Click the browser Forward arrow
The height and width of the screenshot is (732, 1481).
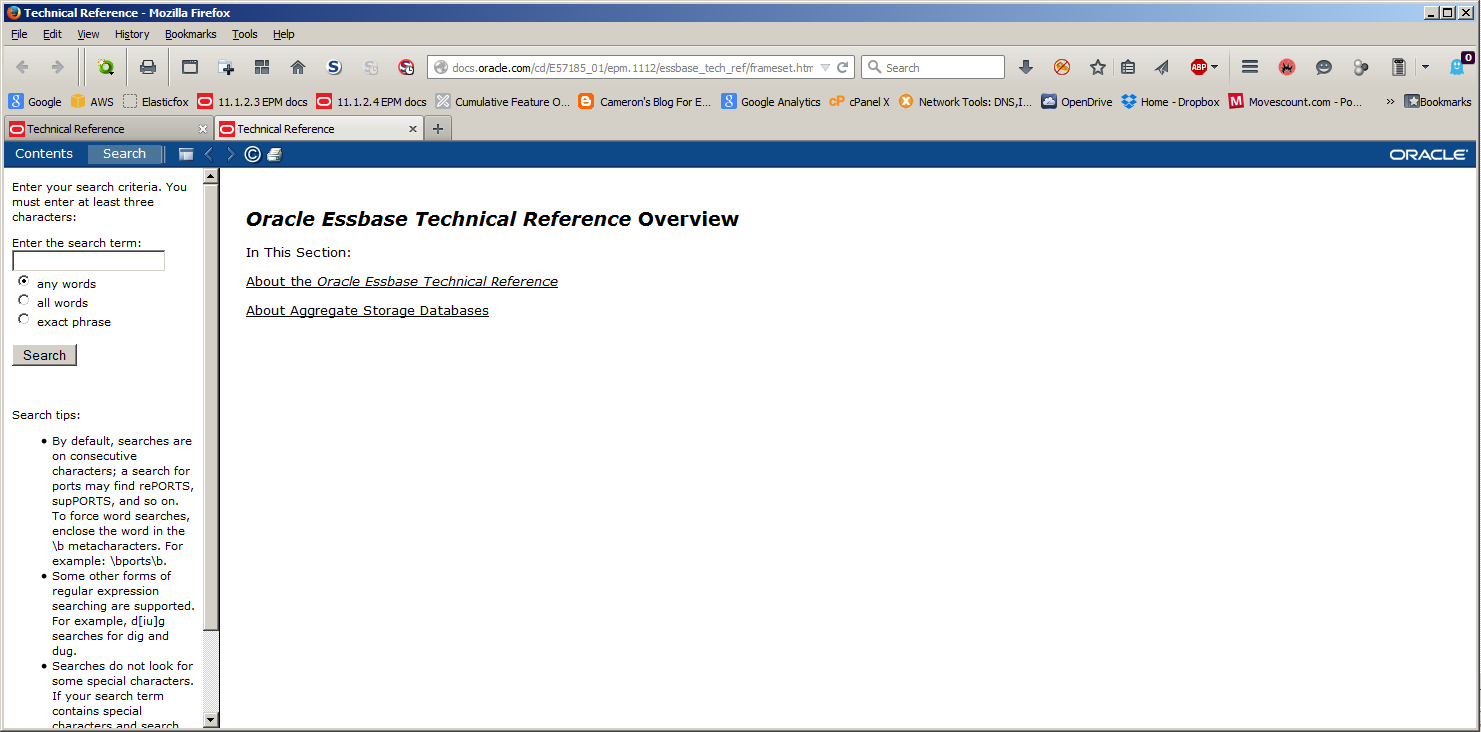[x=57, y=67]
